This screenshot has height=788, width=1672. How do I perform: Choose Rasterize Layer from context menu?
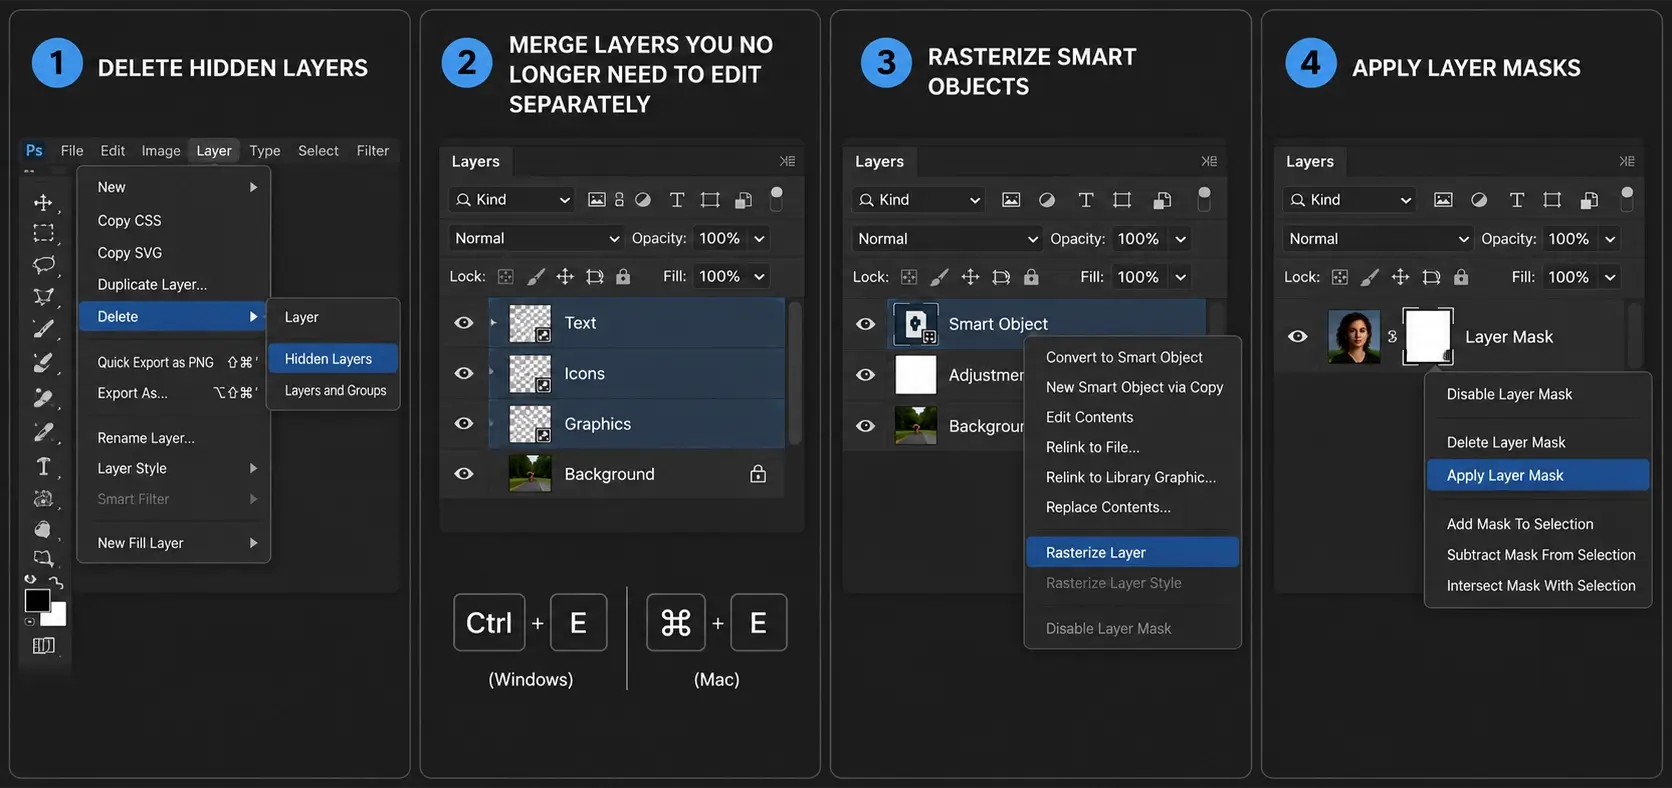pos(1133,552)
